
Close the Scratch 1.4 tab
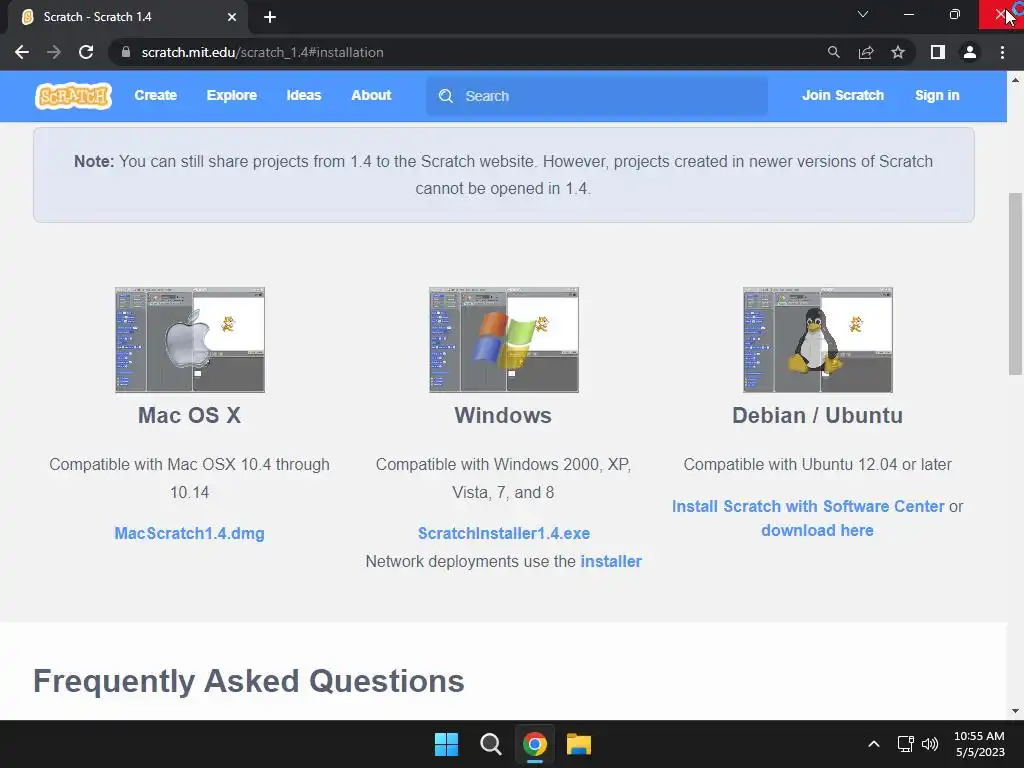tap(232, 17)
